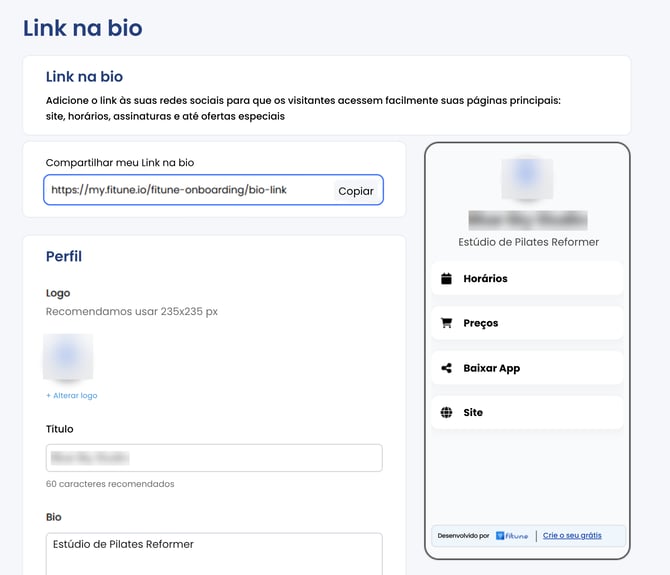Click the globe icon beside Site

point(446,412)
